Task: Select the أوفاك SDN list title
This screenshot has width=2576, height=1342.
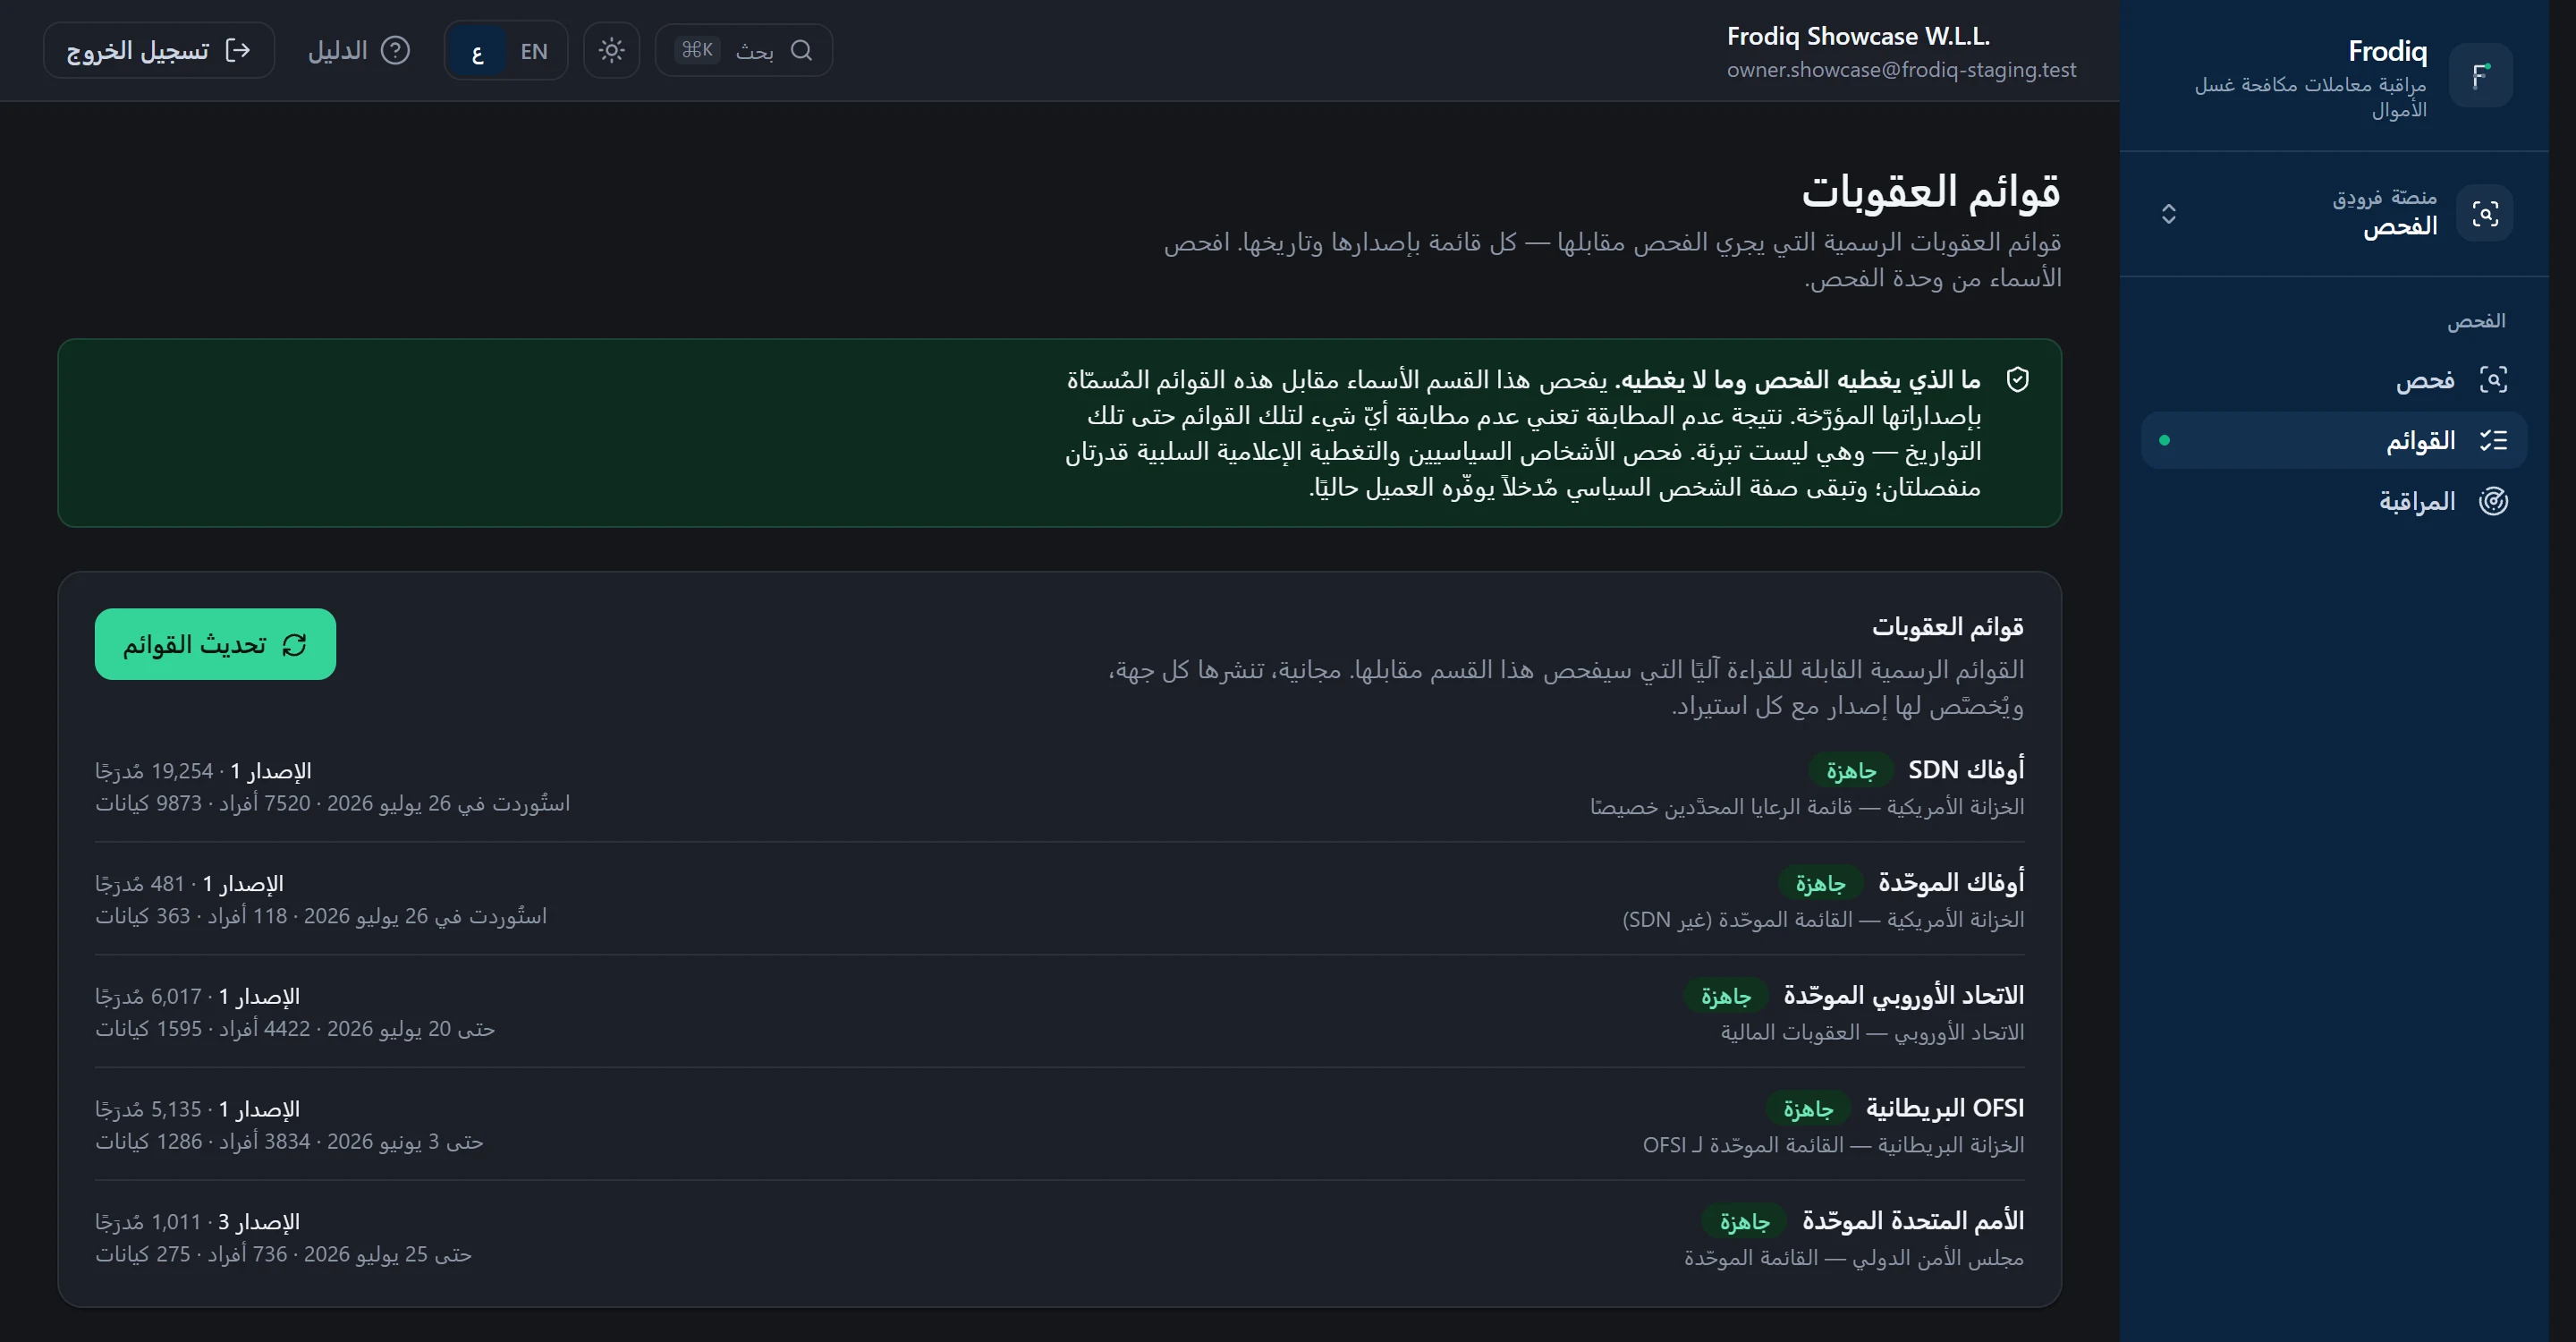Action: click(x=1966, y=770)
